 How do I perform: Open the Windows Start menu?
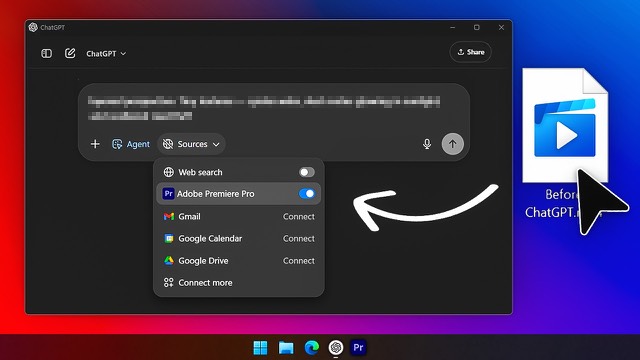pos(260,348)
